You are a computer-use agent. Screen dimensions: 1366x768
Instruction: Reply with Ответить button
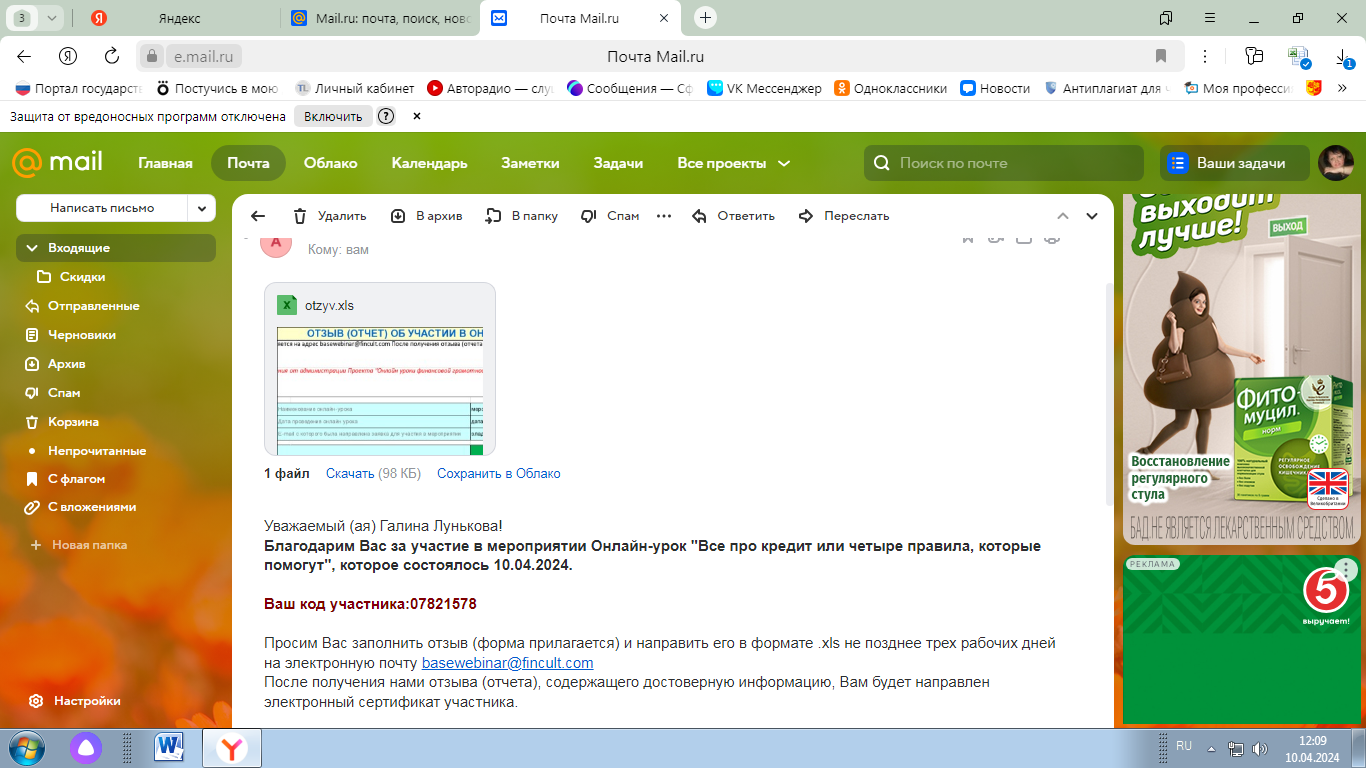click(x=733, y=216)
